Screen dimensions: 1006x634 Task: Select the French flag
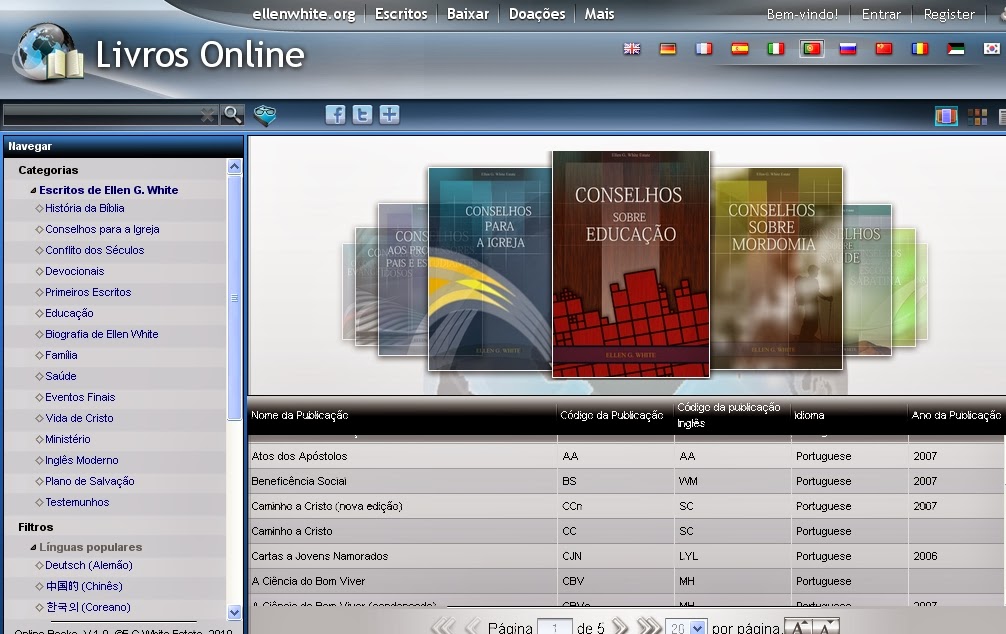point(704,49)
